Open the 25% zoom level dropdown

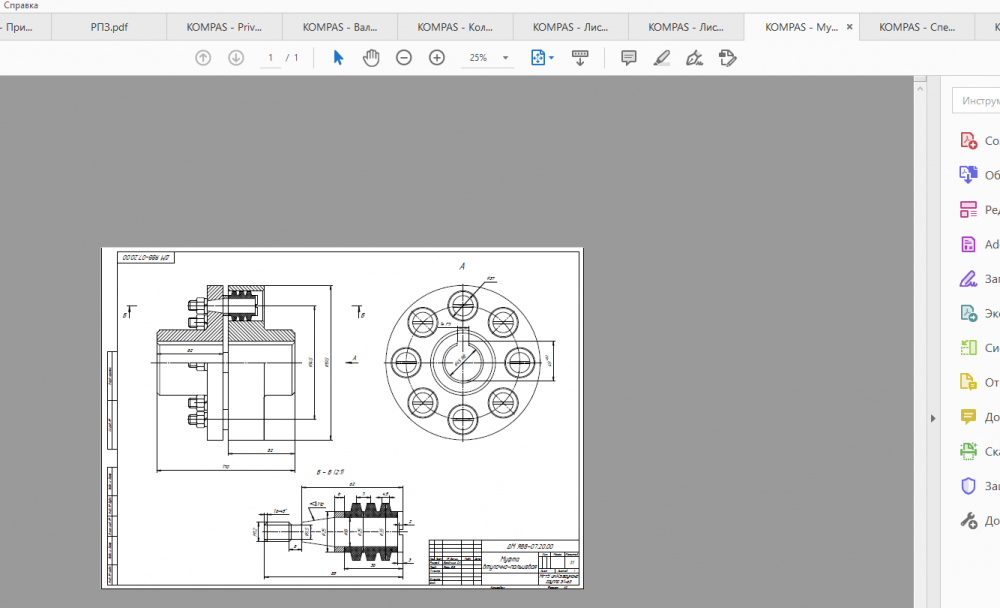click(505, 58)
